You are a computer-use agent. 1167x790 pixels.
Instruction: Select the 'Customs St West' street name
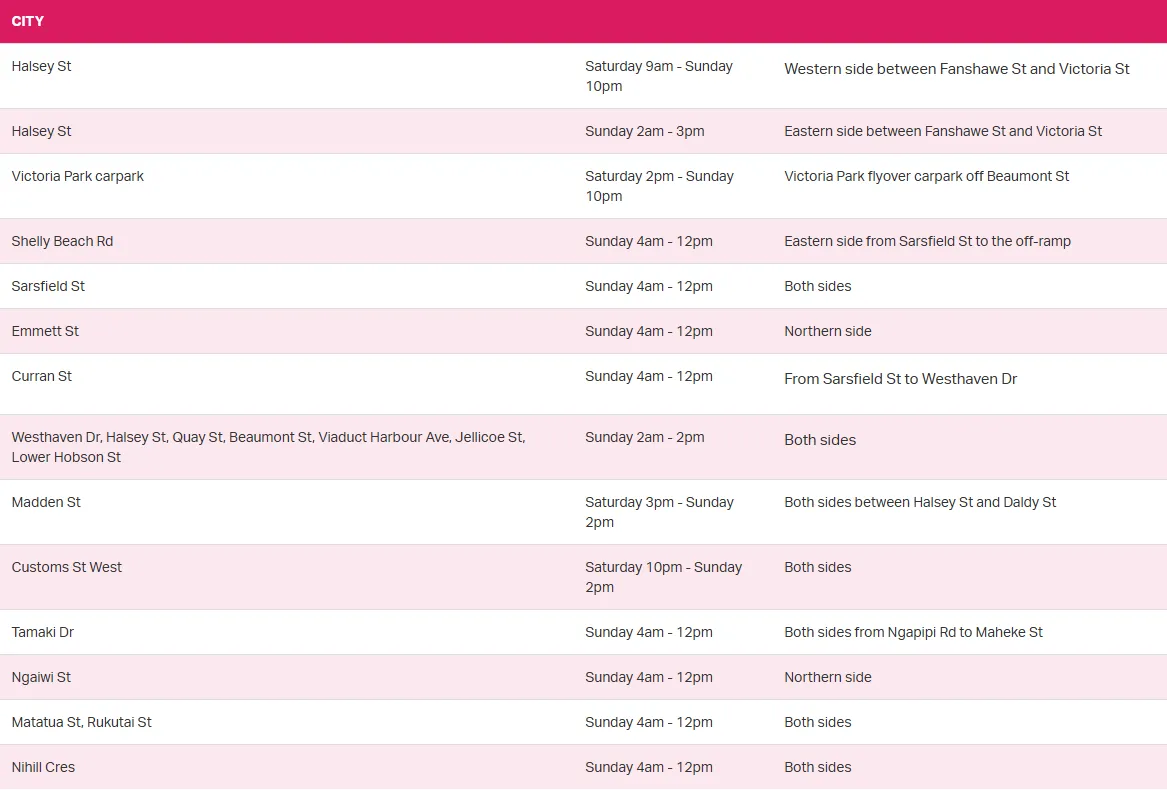66,567
